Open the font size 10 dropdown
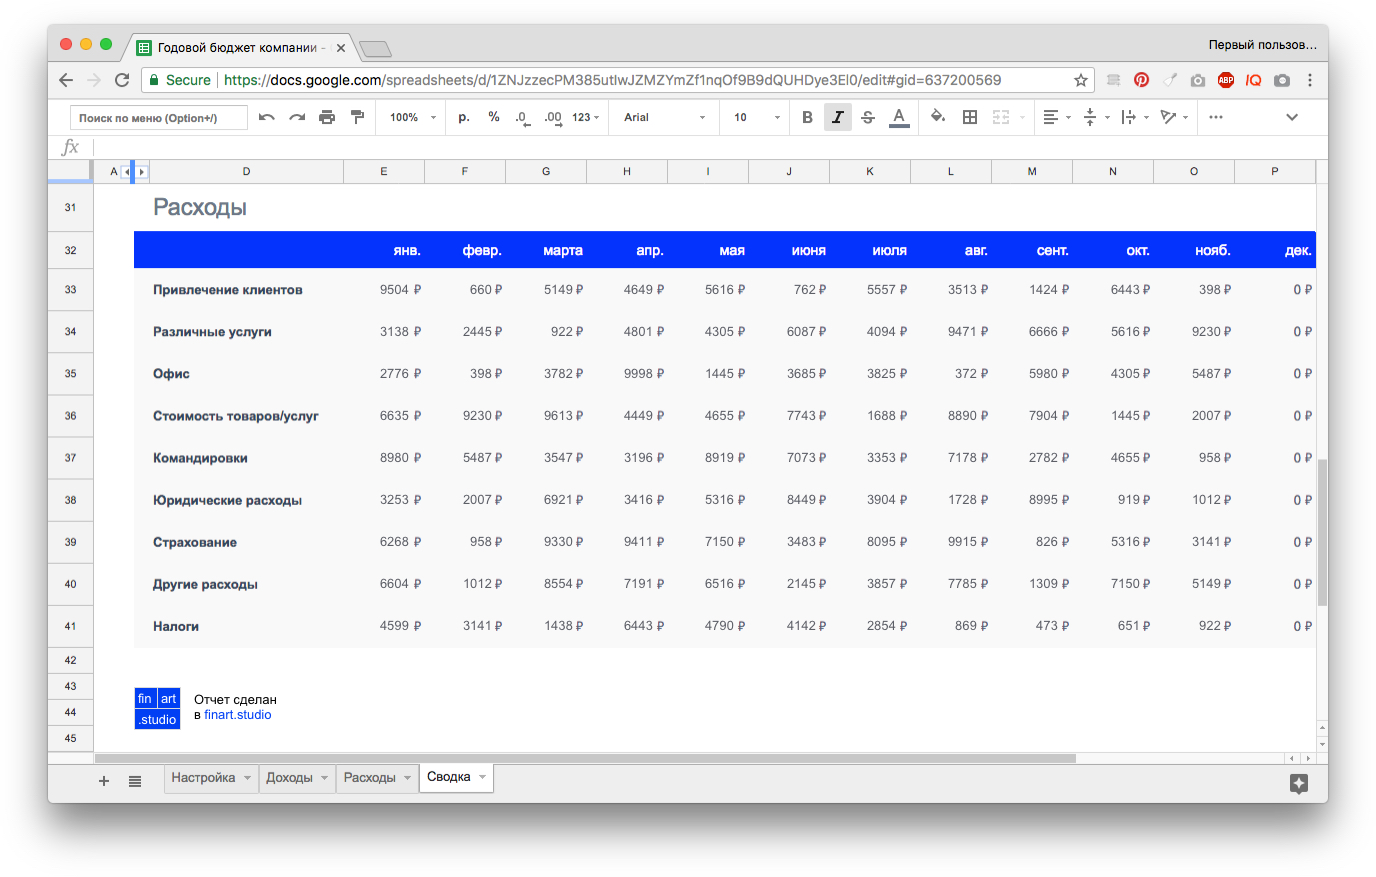Viewport: 1376px width, 877px height. [x=756, y=117]
